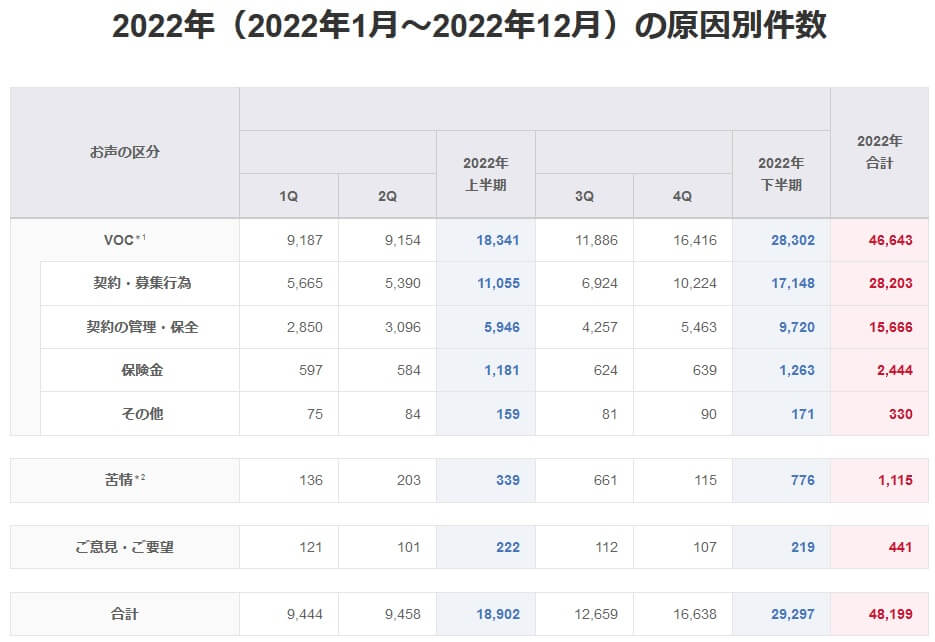Click the value 4,257
Image resolution: width=935 pixels, height=642 pixels.
coord(599,327)
